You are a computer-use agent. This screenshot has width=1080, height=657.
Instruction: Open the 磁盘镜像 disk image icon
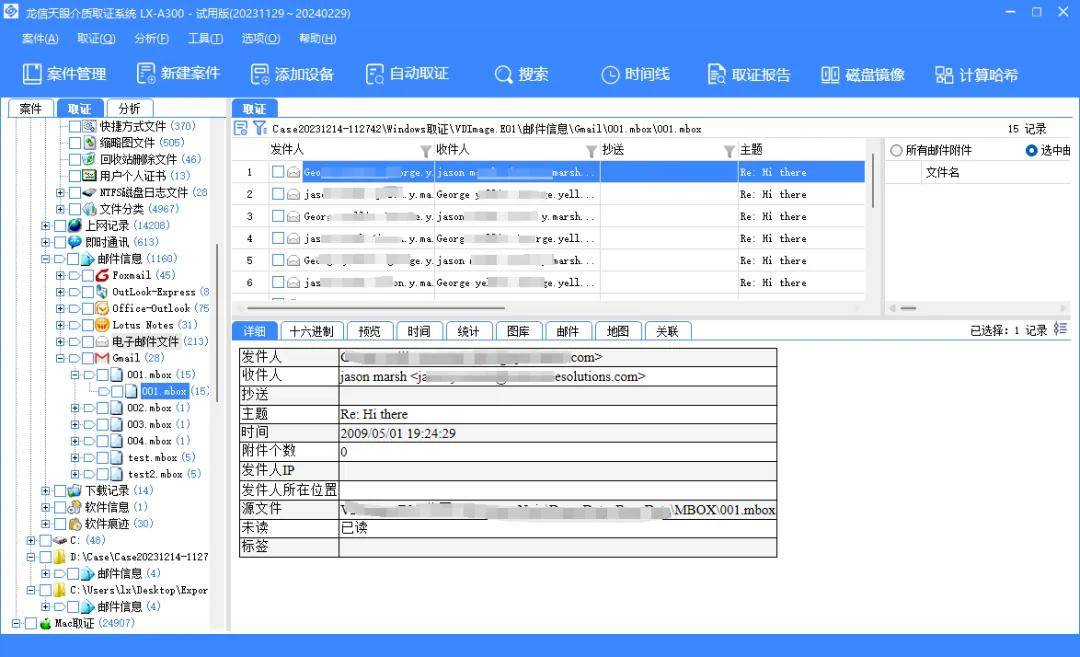(830, 74)
